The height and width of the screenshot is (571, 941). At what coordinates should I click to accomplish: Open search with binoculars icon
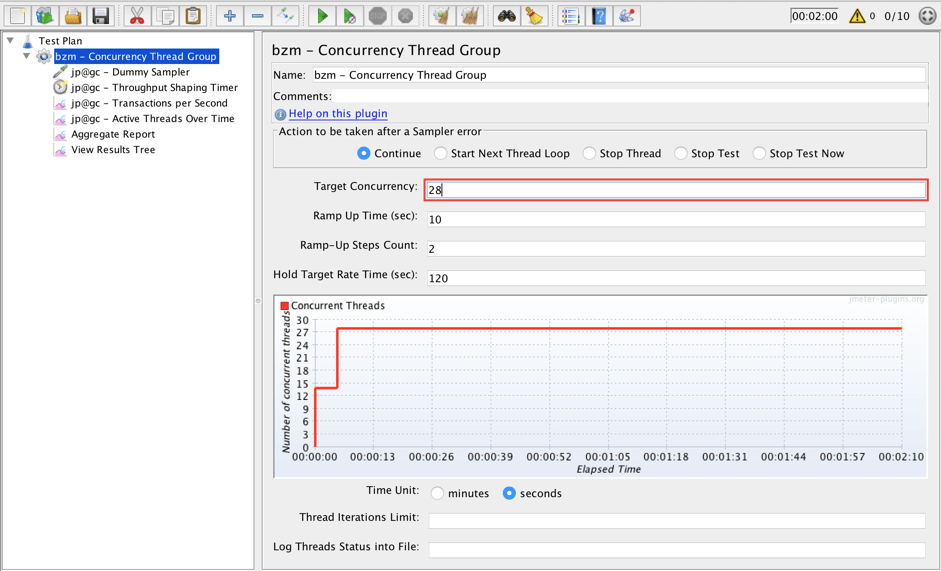tap(507, 16)
